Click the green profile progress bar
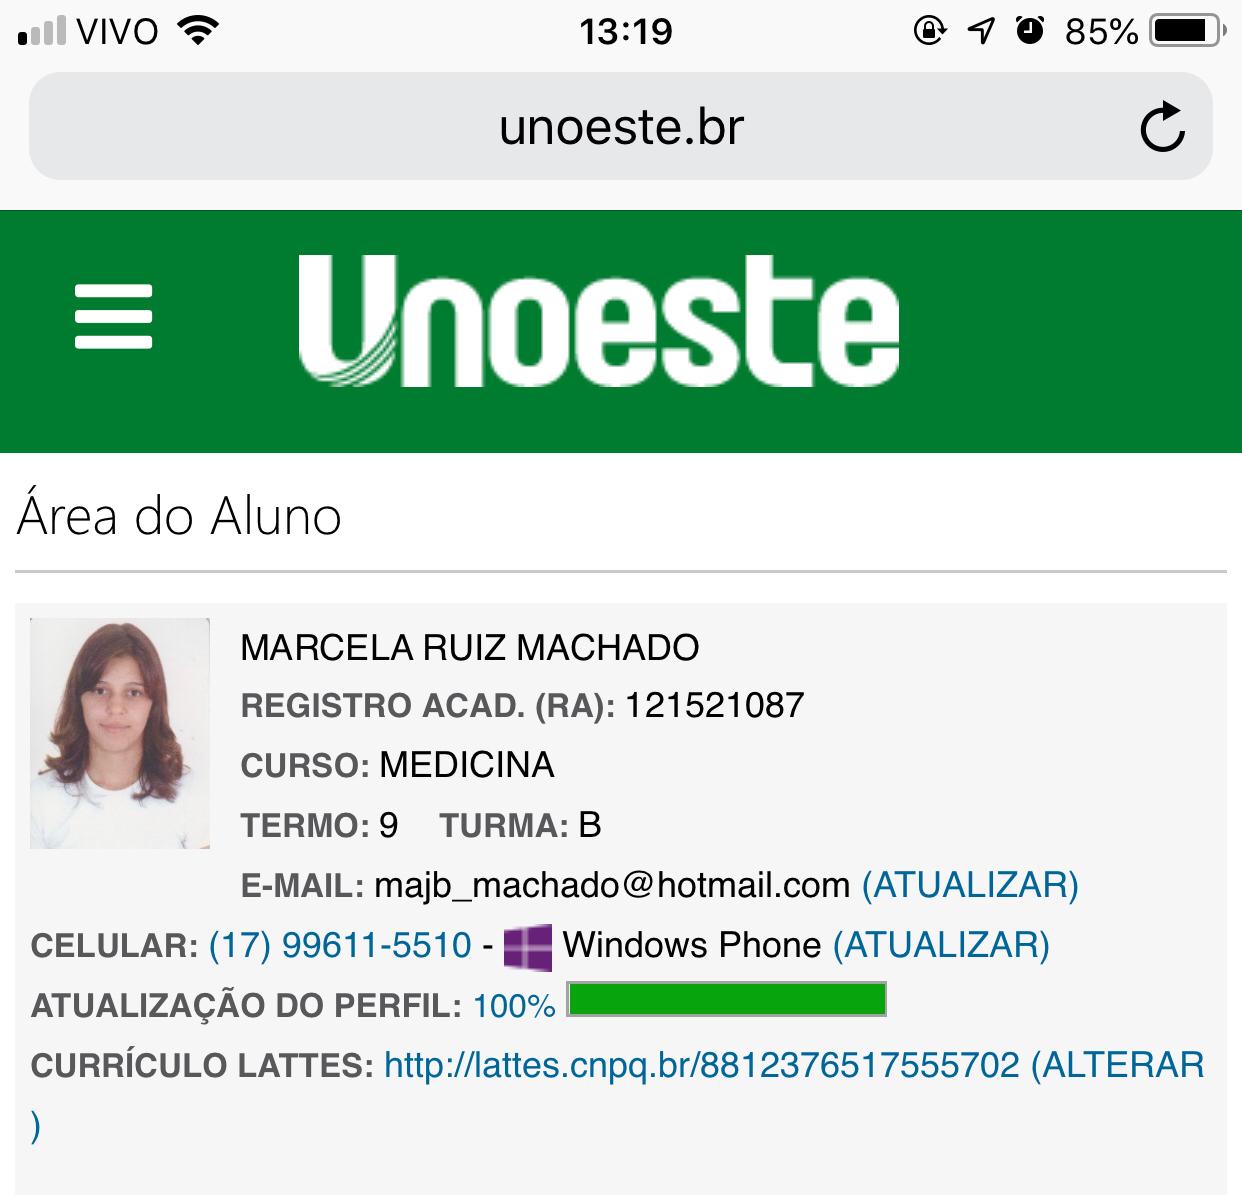The width and height of the screenshot is (1242, 1195). [727, 999]
